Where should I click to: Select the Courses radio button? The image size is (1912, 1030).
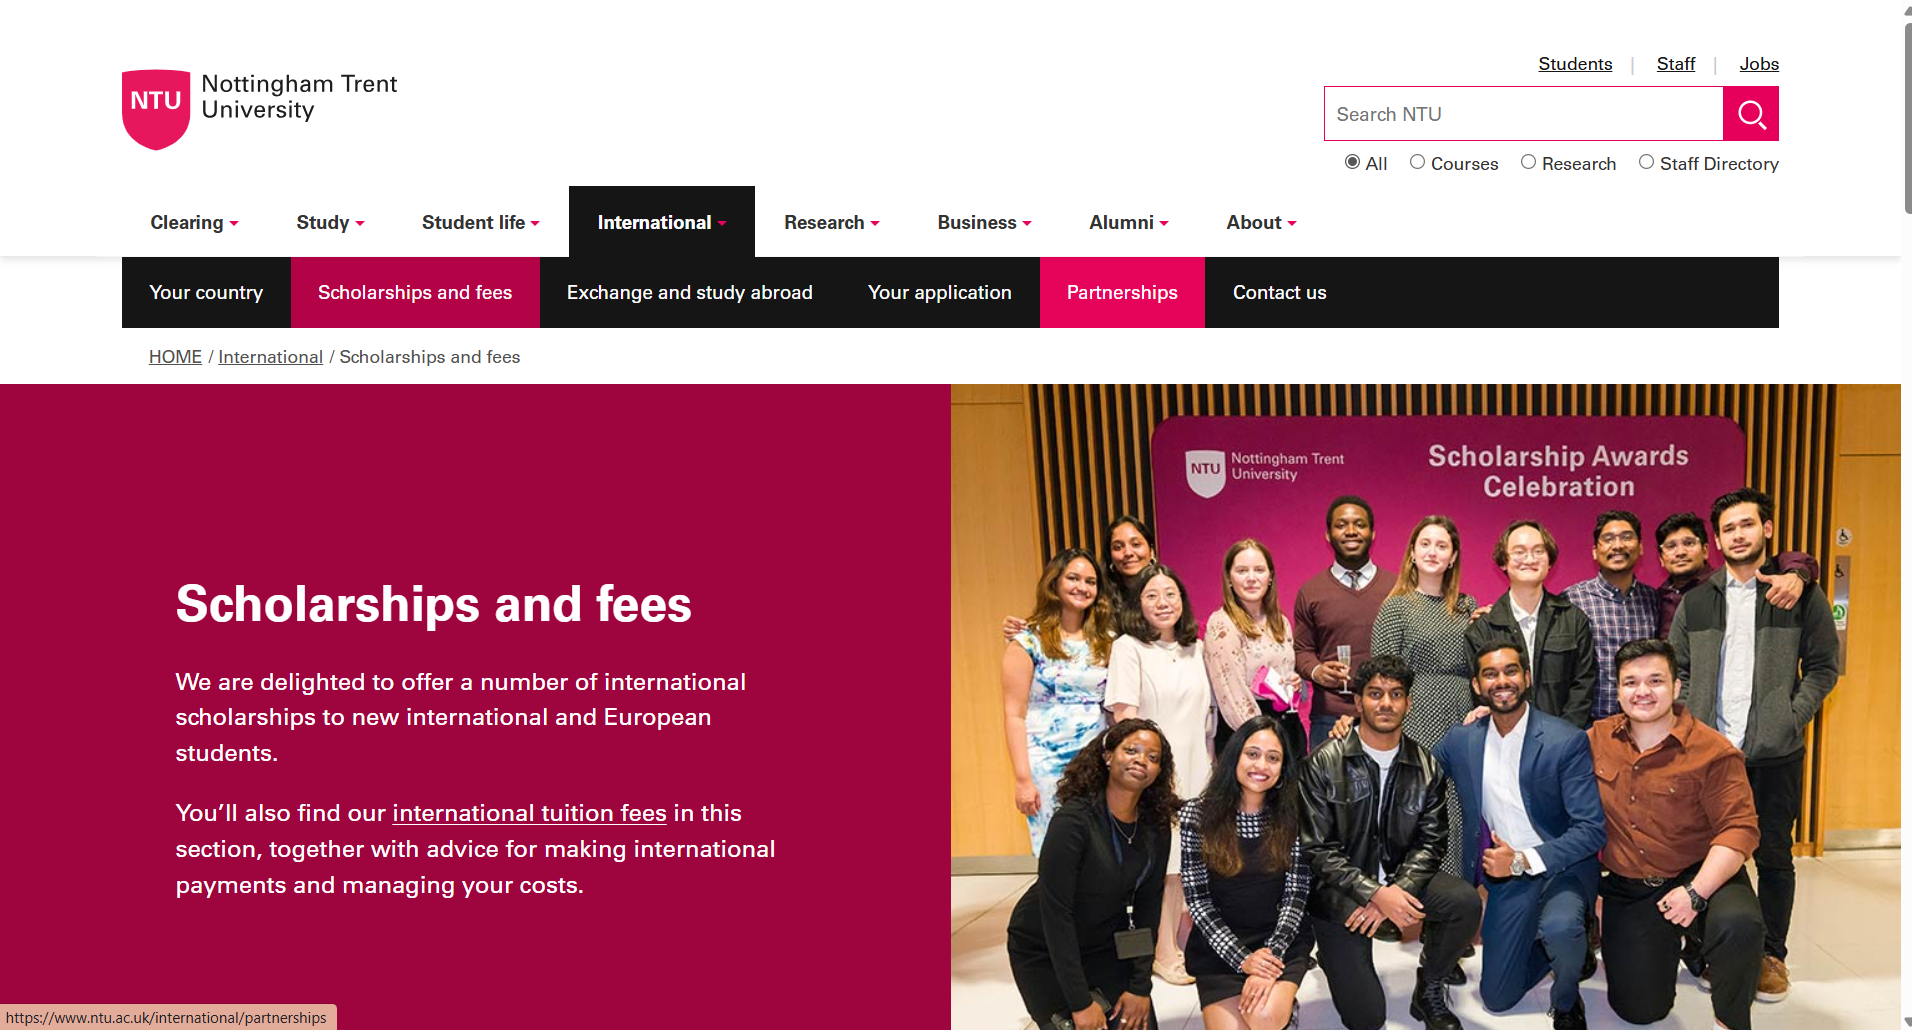(x=1417, y=162)
